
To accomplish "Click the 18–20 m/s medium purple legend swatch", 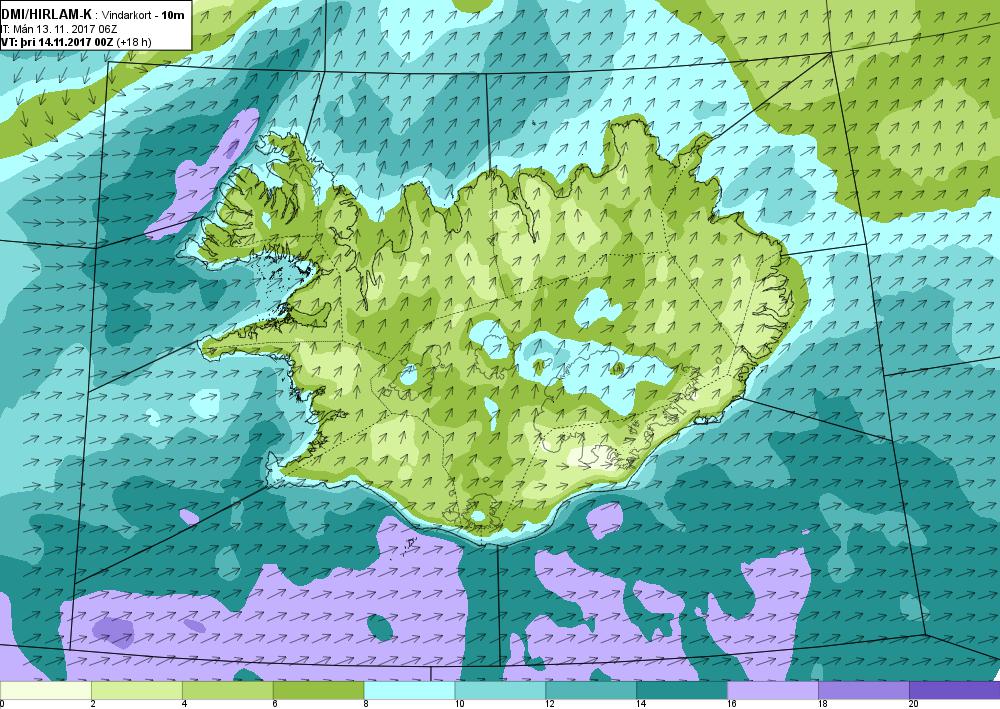I will pyautogui.click(x=864, y=690).
